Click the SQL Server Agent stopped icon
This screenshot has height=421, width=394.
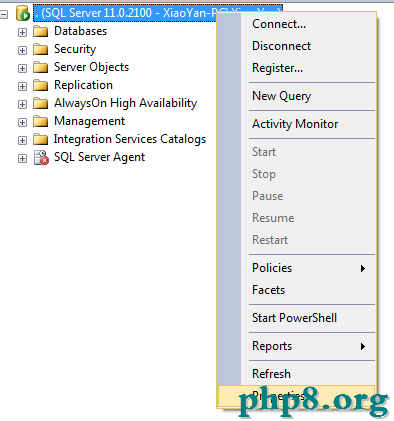point(41,157)
